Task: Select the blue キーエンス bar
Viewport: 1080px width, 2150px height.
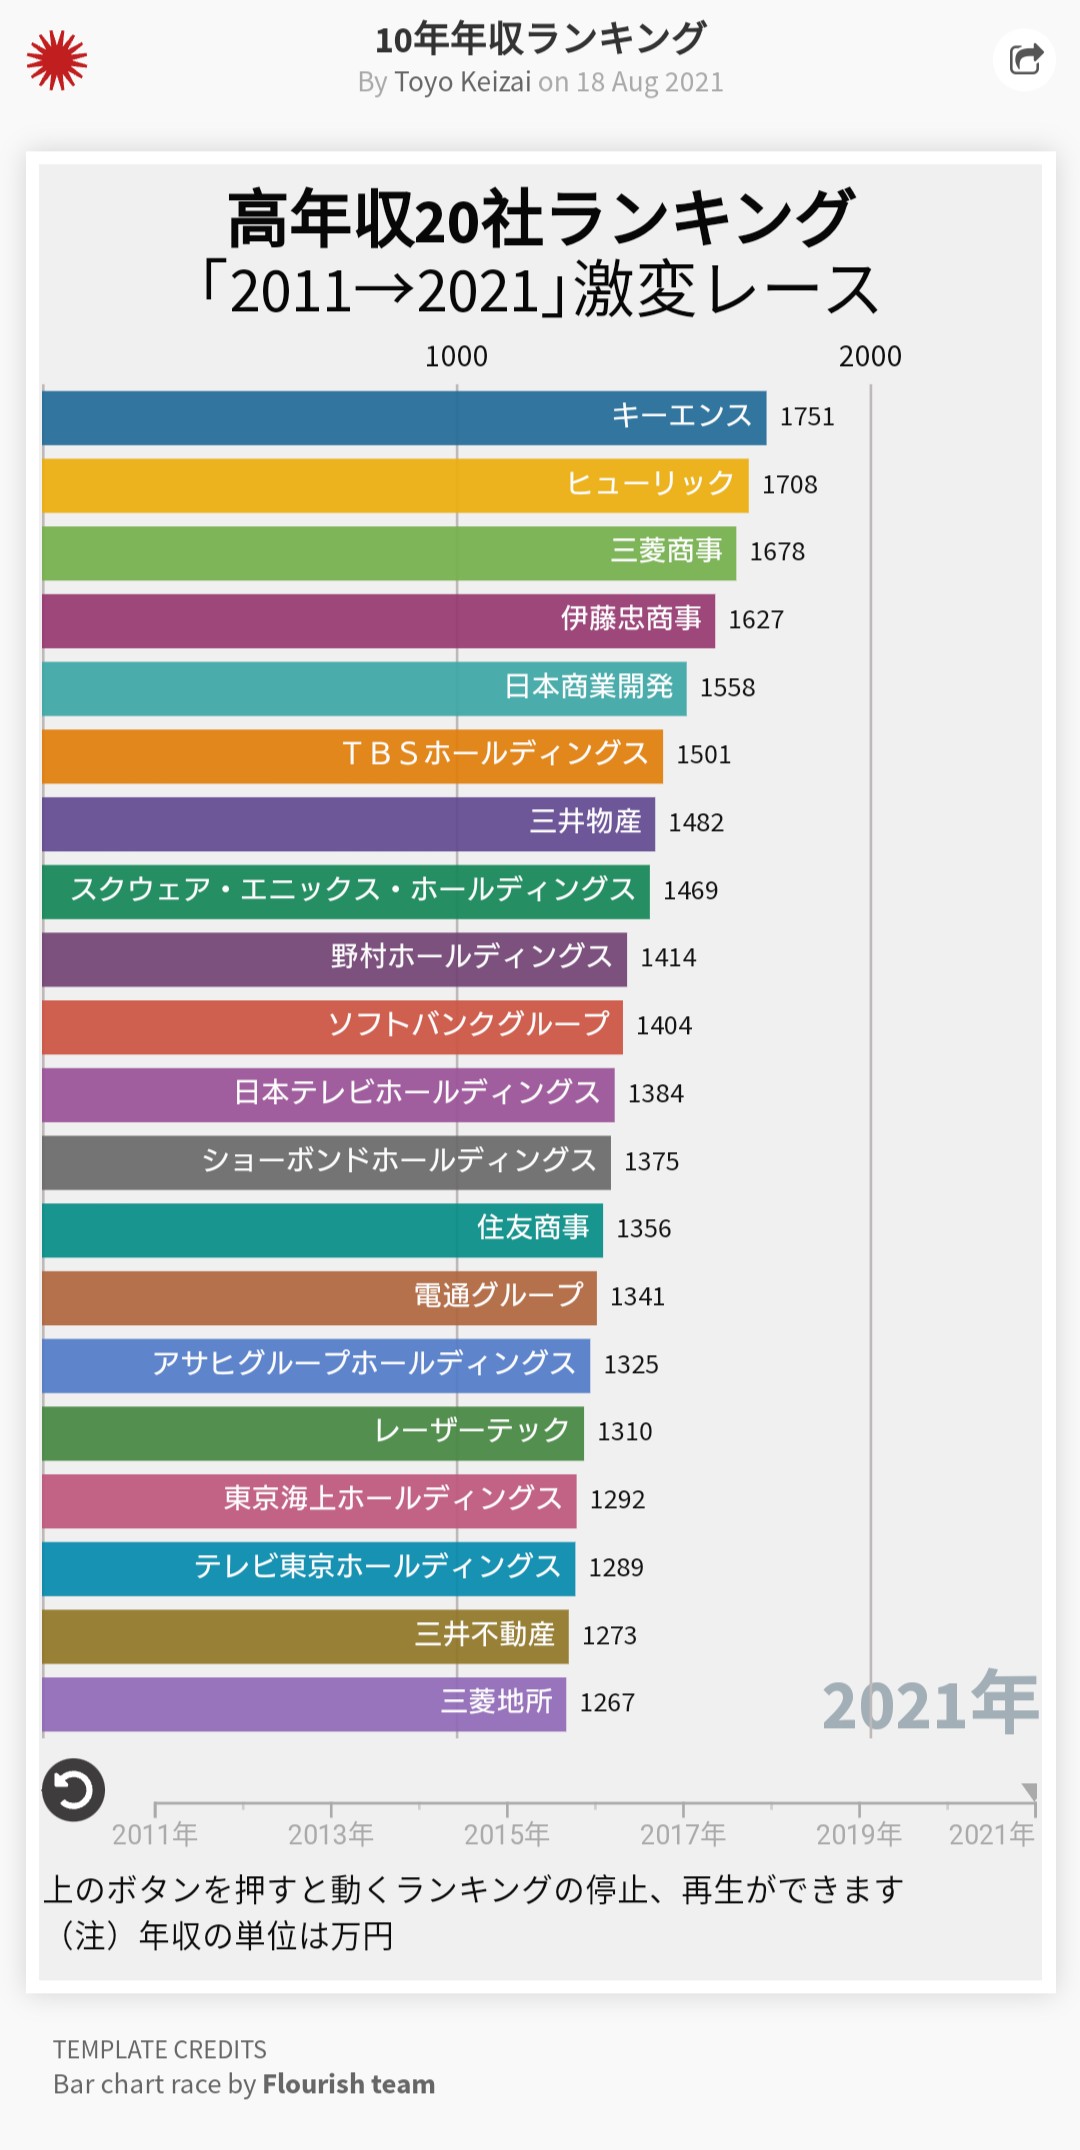Action: tap(404, 418)
